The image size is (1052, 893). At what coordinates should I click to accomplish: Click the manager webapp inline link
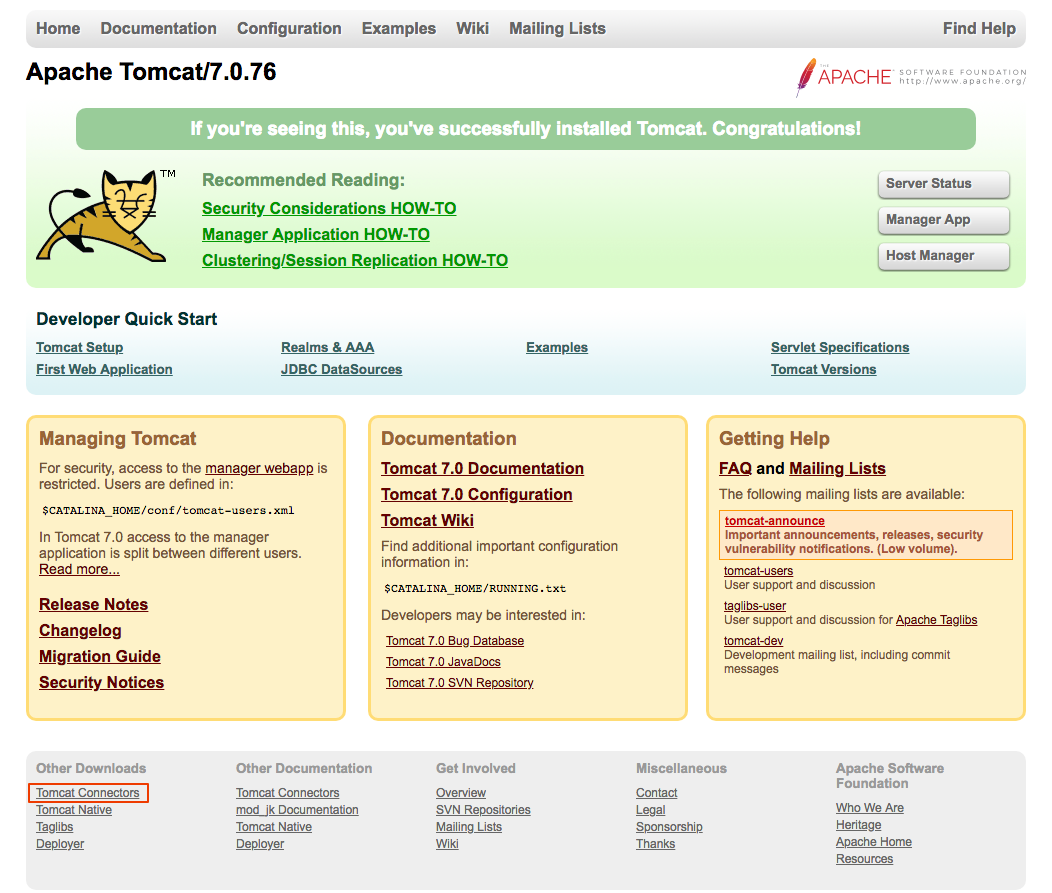pyautogui.click(x=259, y=468)
